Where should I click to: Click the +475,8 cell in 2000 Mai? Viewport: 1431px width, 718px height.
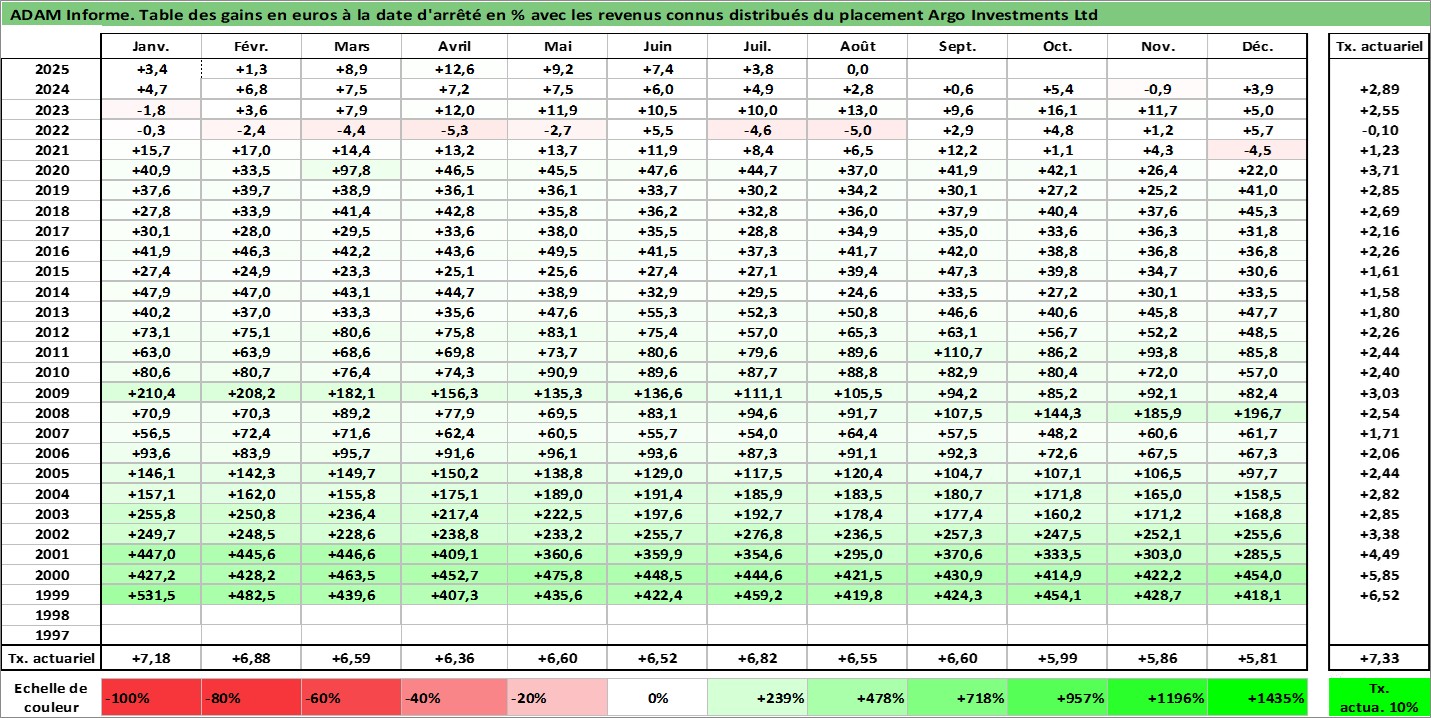(557, 575)
